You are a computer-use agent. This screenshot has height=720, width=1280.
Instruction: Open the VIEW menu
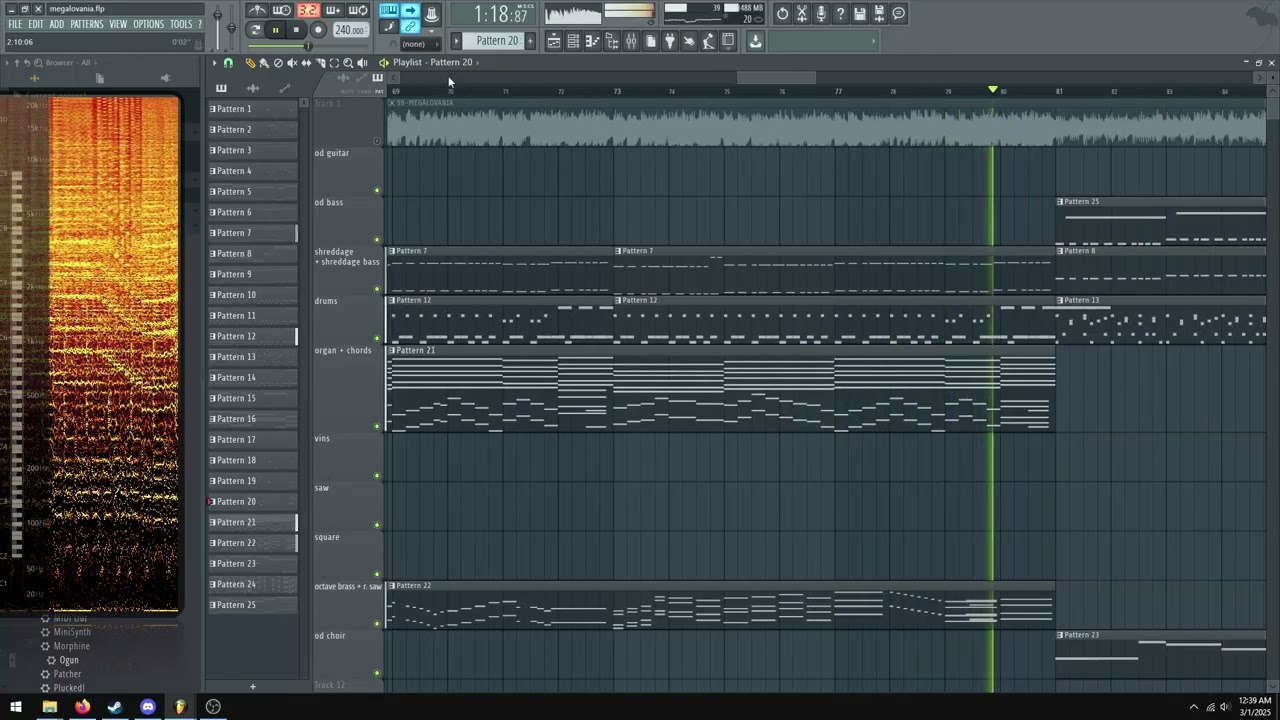pos(118,24)
